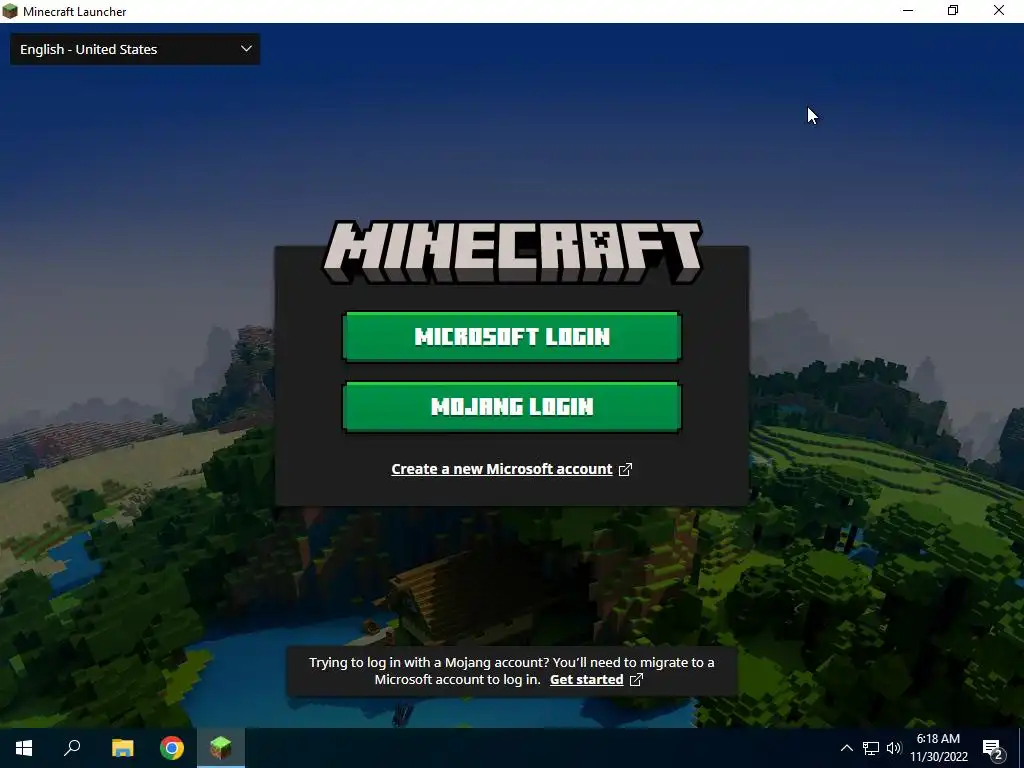Select Minecraft Launcher taskbar icon

(x=221, y=748)
